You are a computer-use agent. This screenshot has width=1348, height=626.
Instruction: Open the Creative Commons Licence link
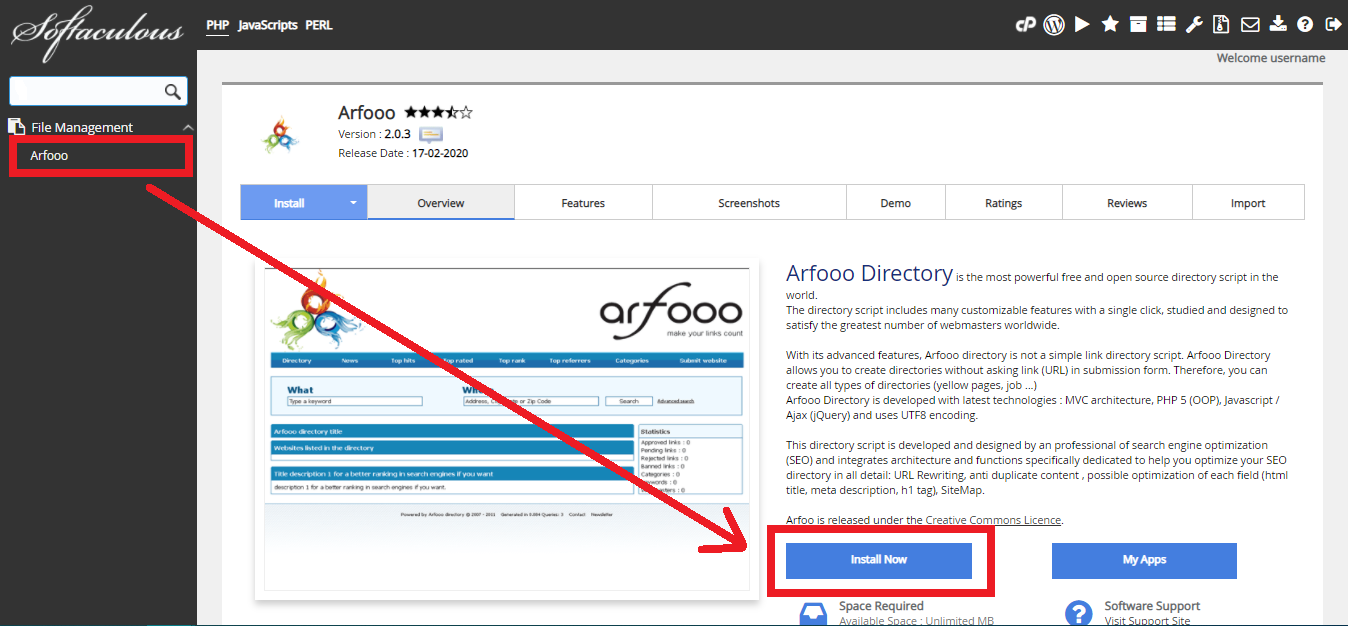993,520
